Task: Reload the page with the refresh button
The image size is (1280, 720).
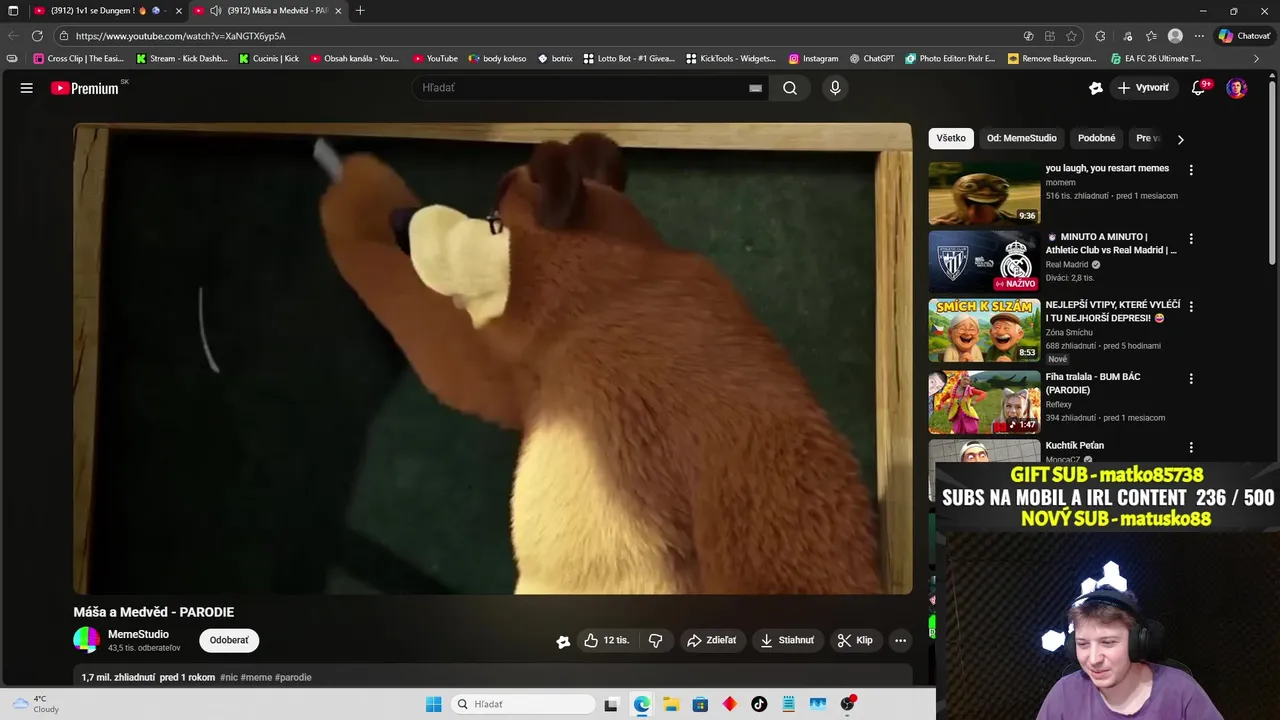Action: [x=37, y=36]
